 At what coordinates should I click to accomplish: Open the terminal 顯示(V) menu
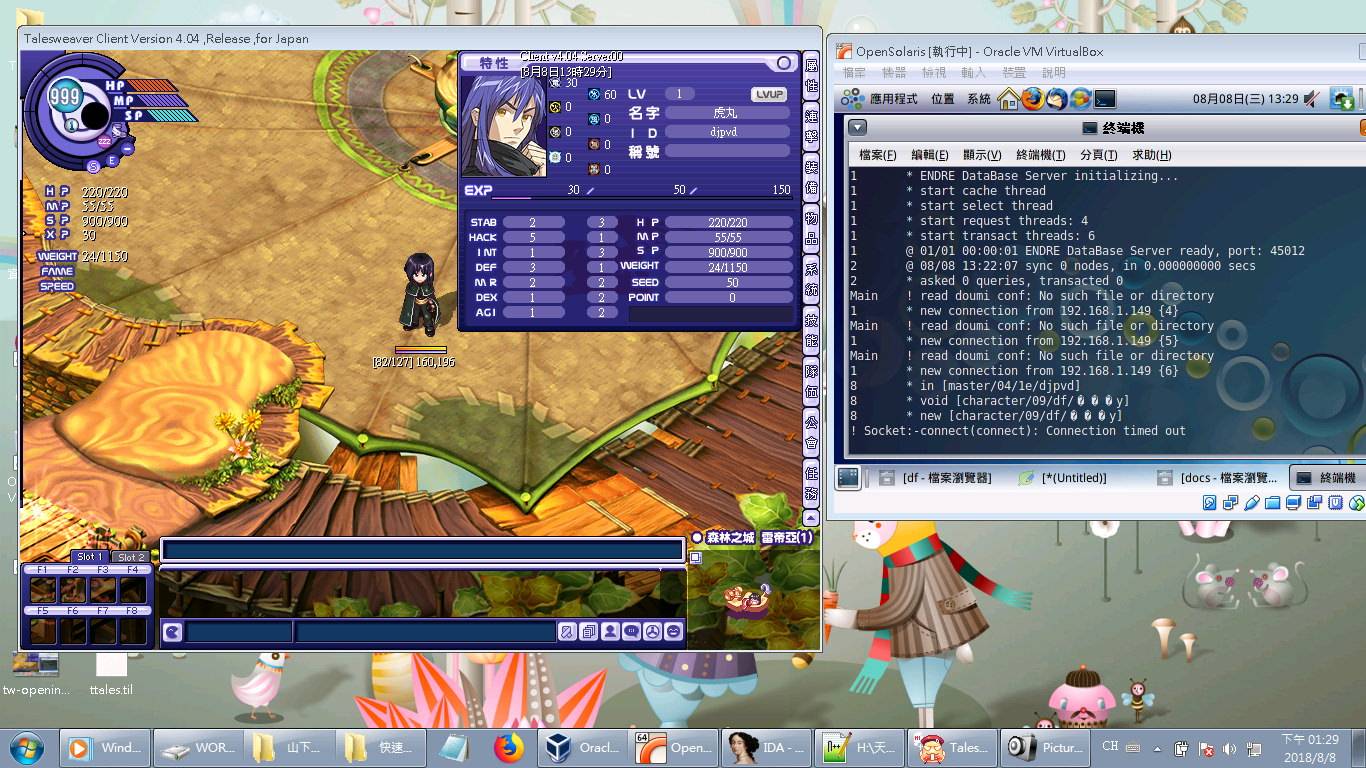tap(982, 155)
